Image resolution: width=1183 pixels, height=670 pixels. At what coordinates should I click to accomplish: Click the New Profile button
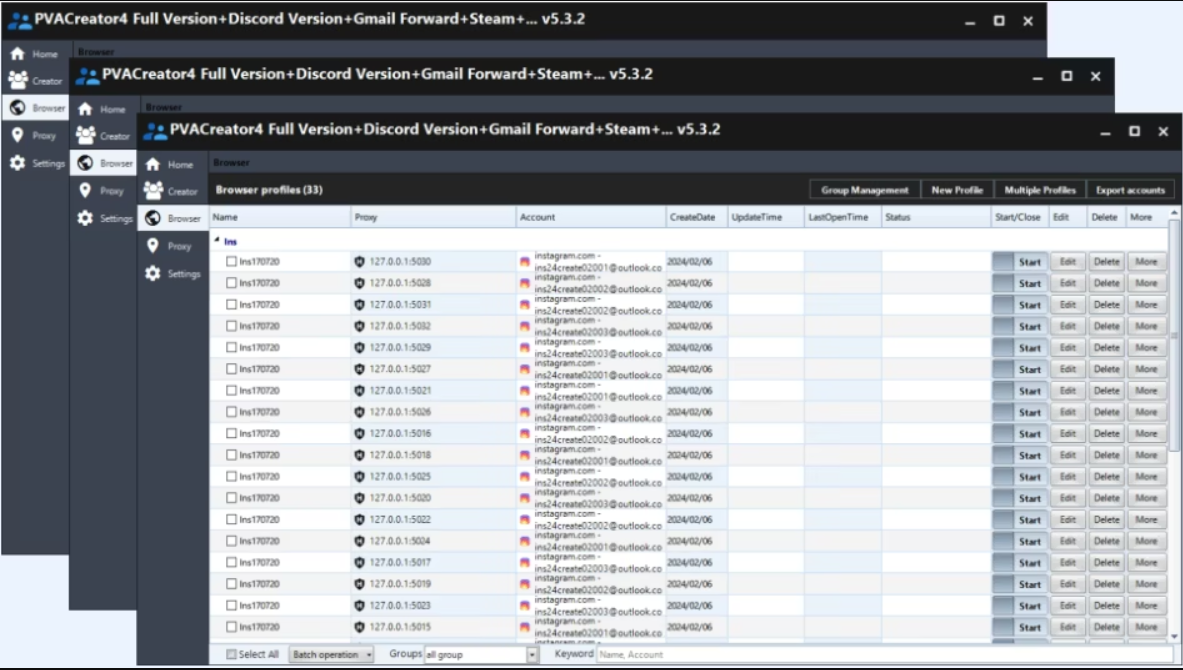(x=957, y=190)
